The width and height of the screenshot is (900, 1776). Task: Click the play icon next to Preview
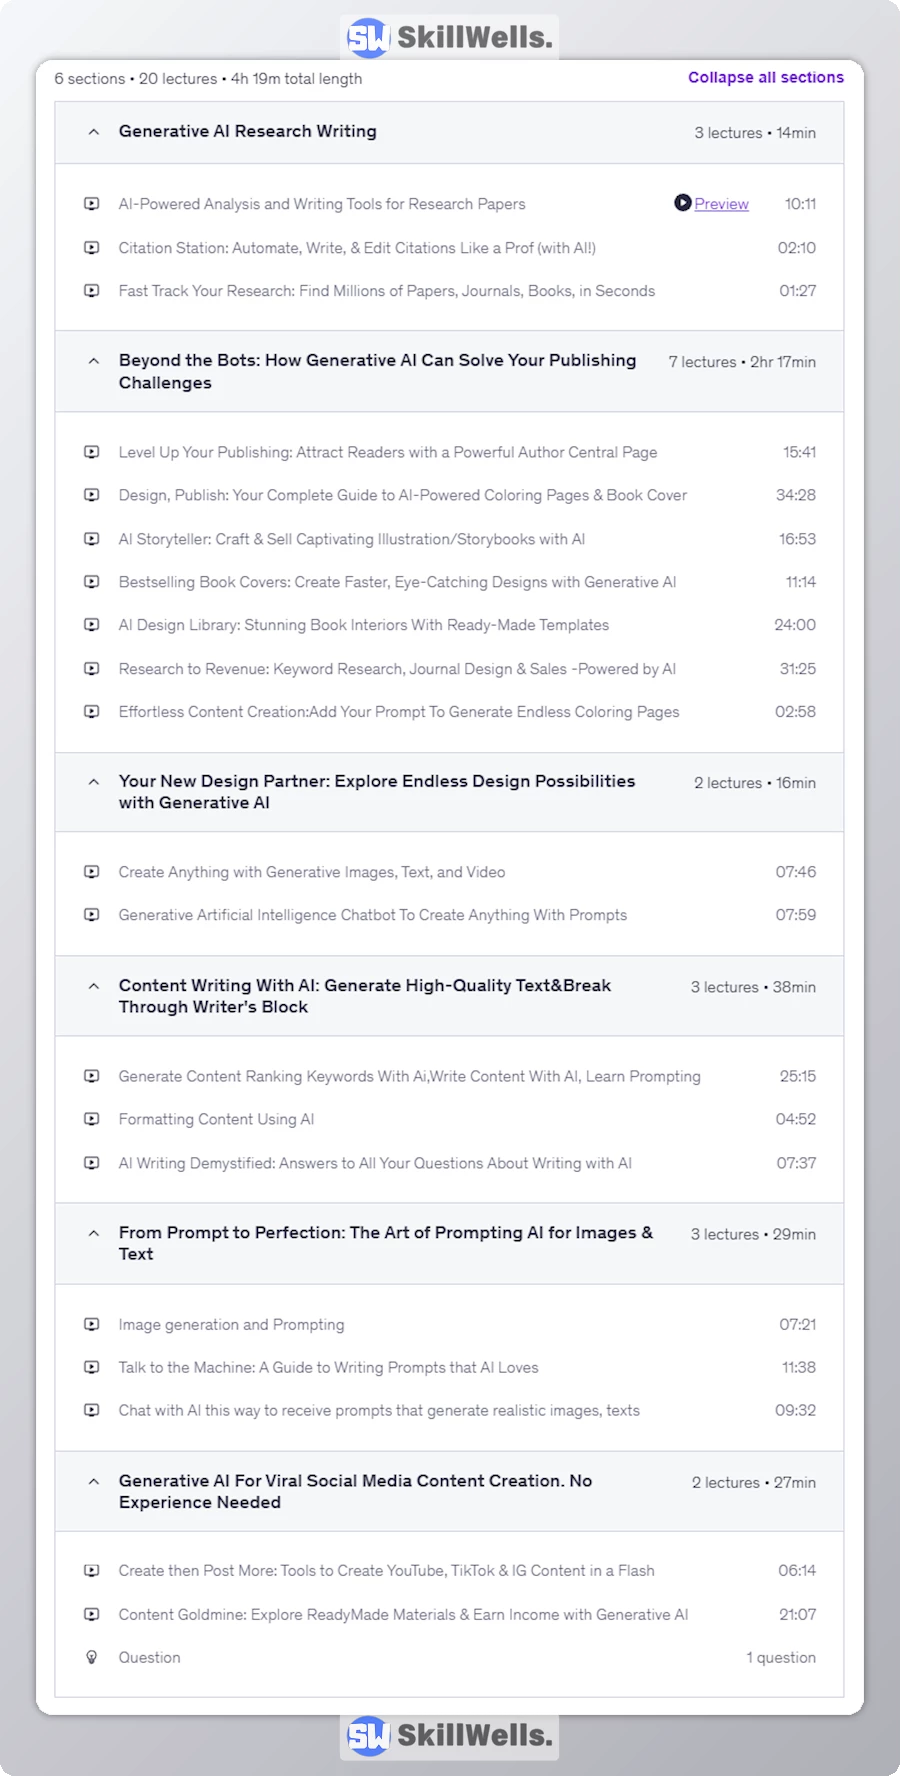[682, 203]
